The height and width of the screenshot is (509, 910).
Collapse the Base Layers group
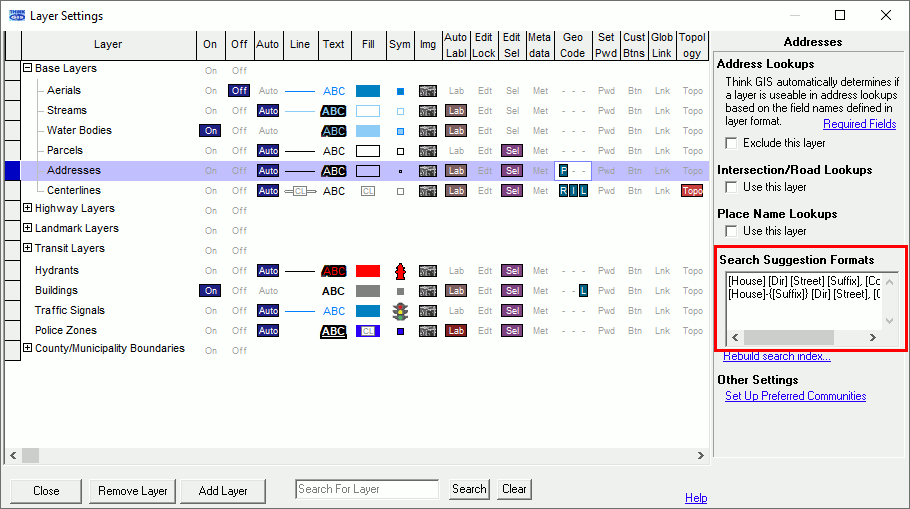(x=28, y=69)
